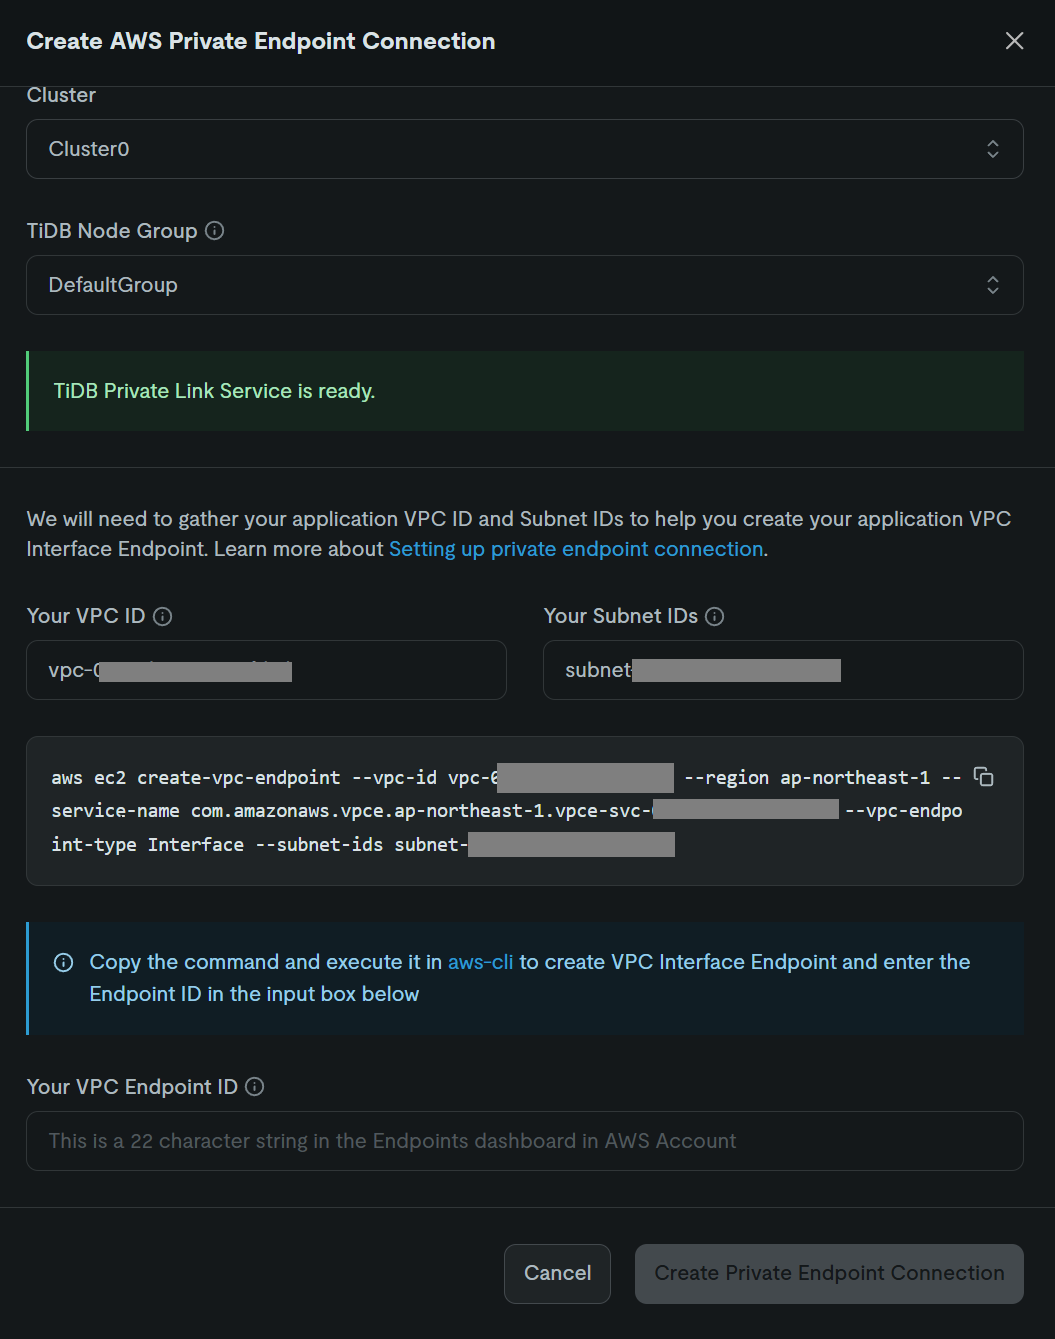This screenshot has height=1339, width=1055.
Task: Click the info icon beside TiDB Node Group
Action: point(214,231)
